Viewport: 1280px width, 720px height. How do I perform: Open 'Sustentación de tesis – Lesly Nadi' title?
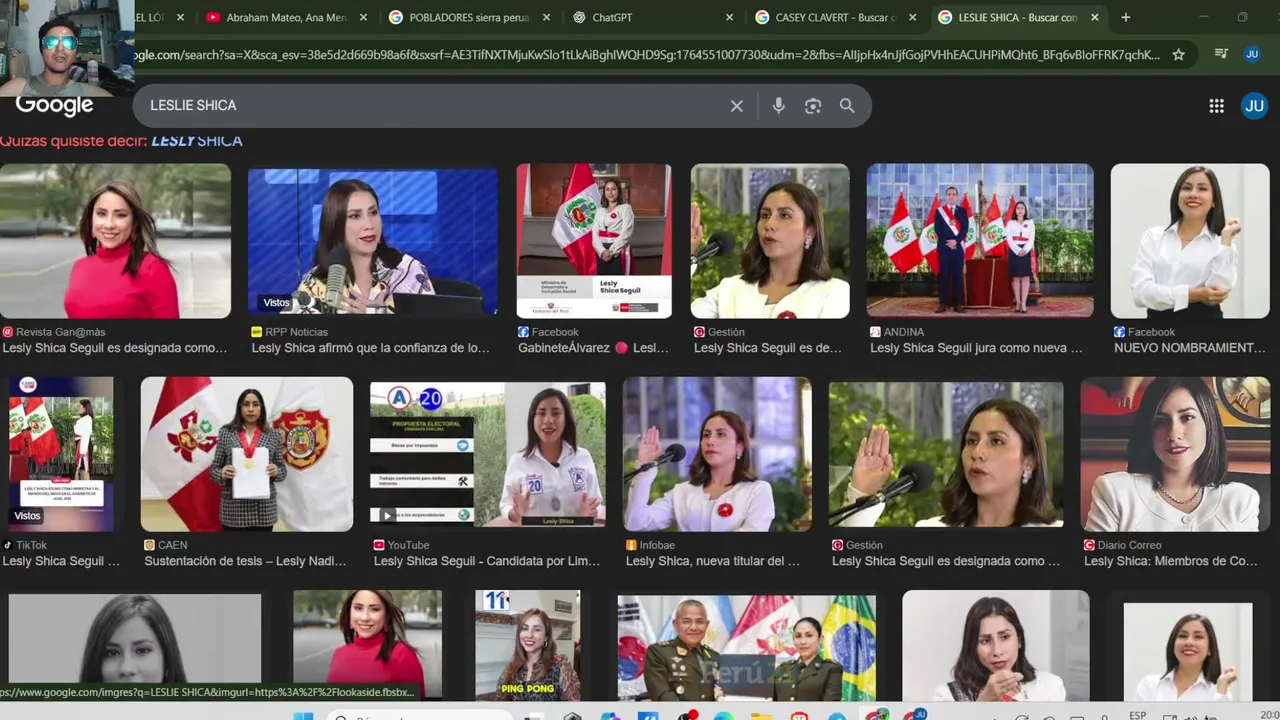pos(245,561)
